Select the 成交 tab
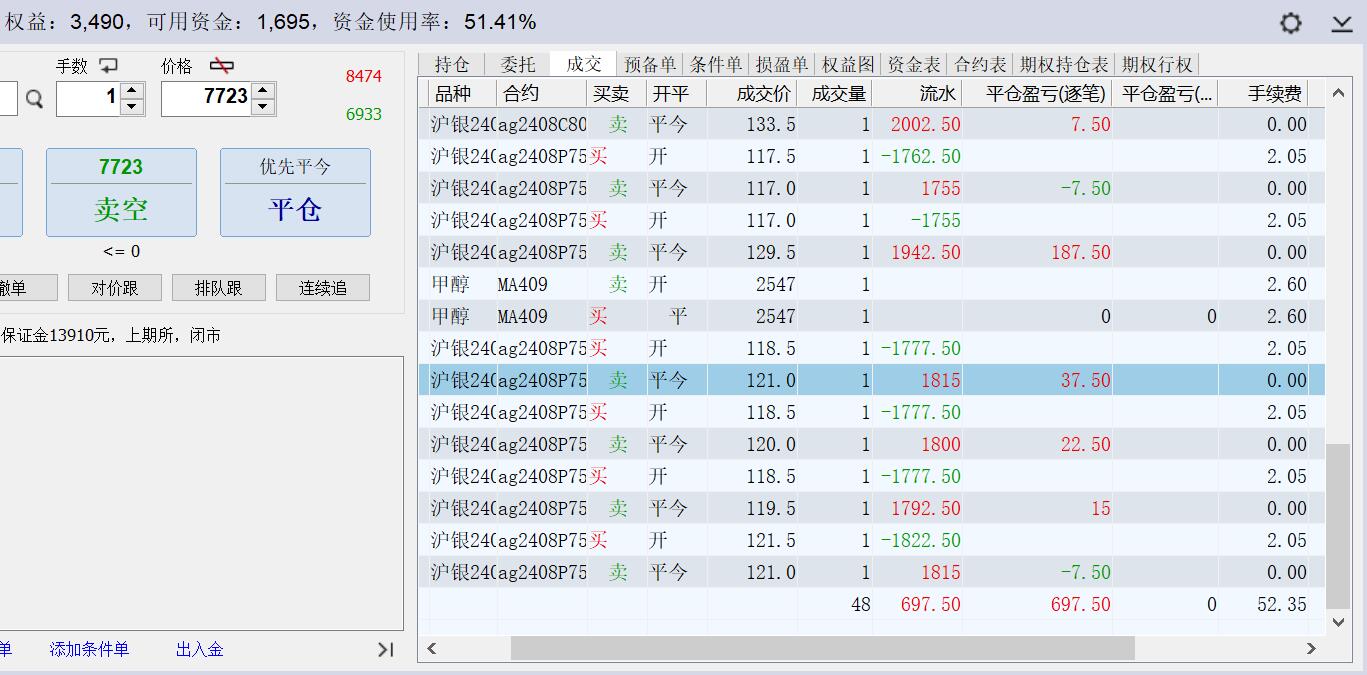 (x=584, y=64)
